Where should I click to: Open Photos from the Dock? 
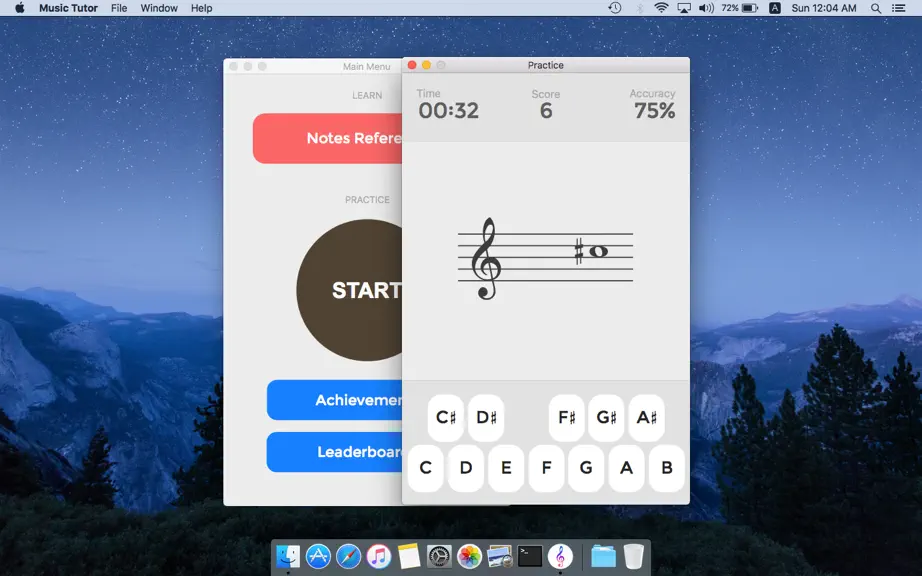(469, 556)
